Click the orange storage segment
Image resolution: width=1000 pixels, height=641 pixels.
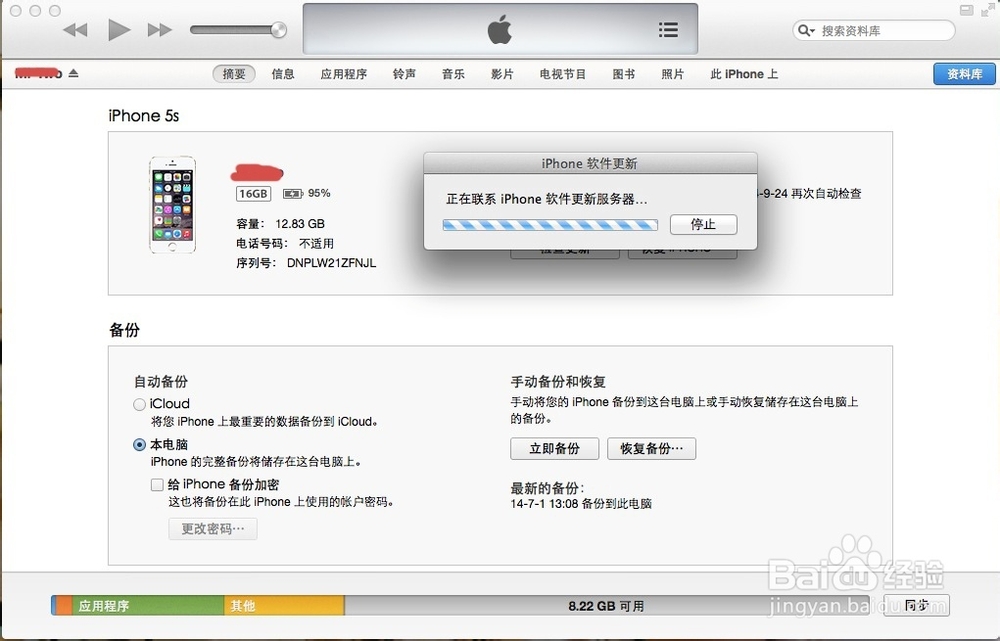[x=63, y=605]
